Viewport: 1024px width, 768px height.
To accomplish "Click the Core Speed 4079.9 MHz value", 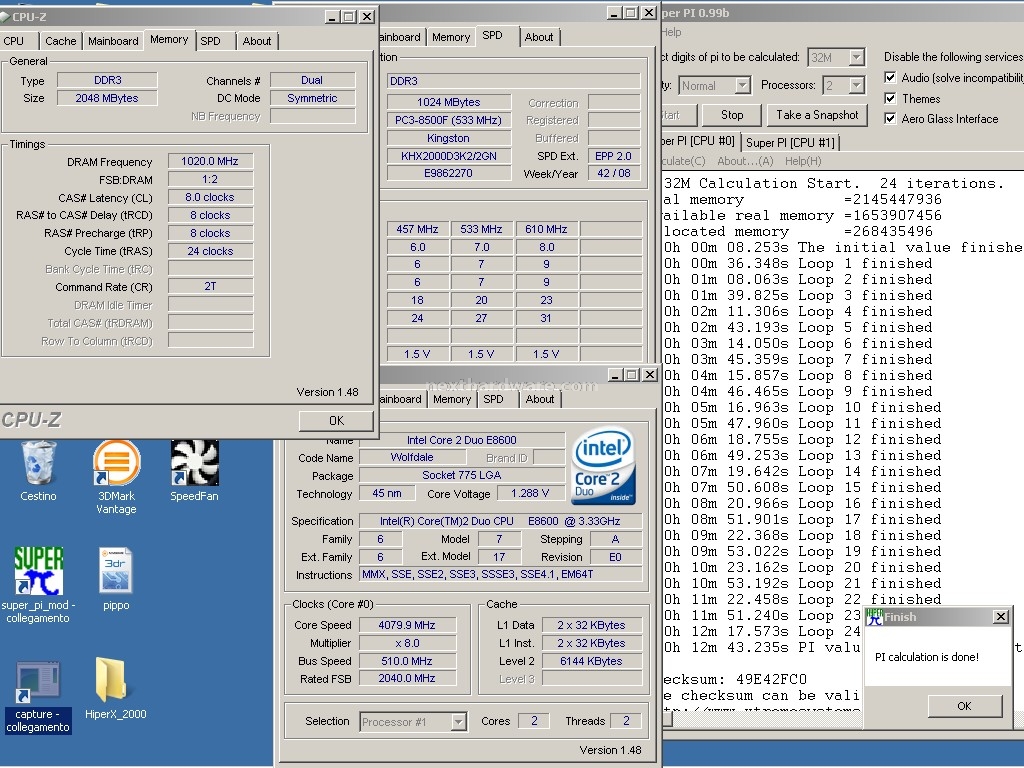I will pos(406,625).
